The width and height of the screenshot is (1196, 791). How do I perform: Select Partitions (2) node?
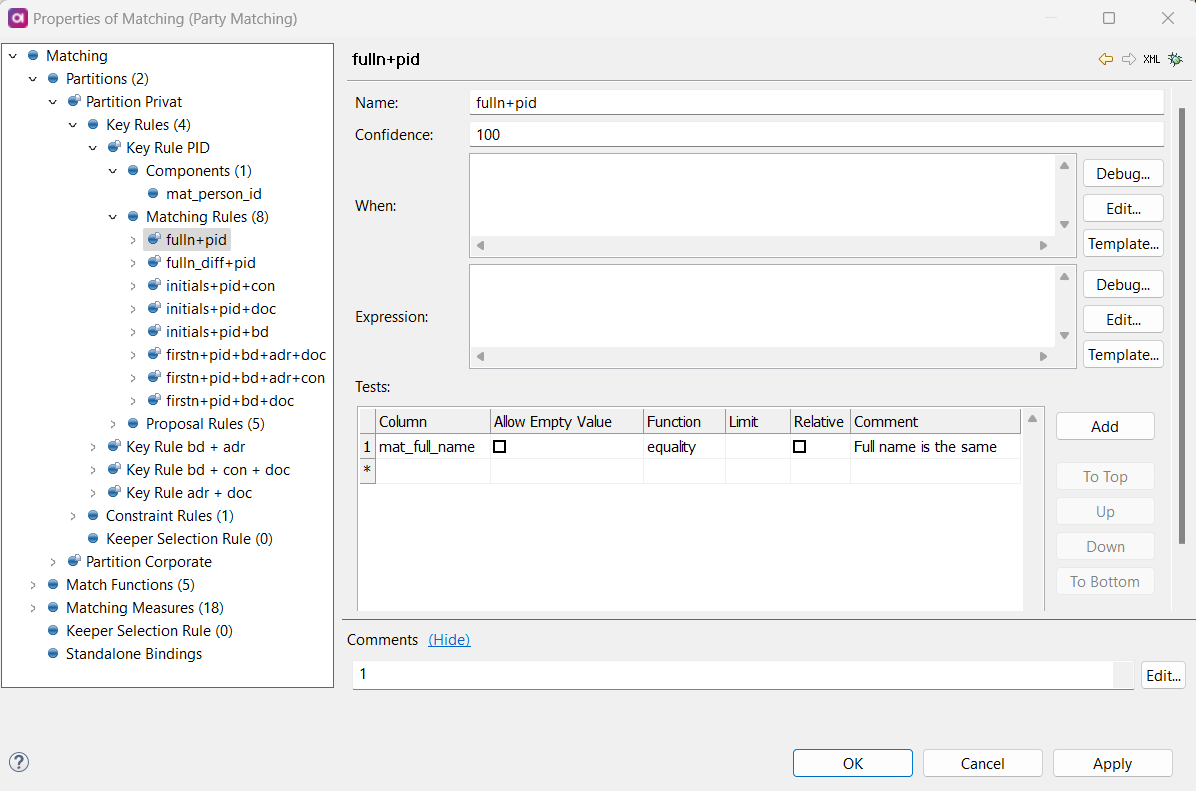107,79
